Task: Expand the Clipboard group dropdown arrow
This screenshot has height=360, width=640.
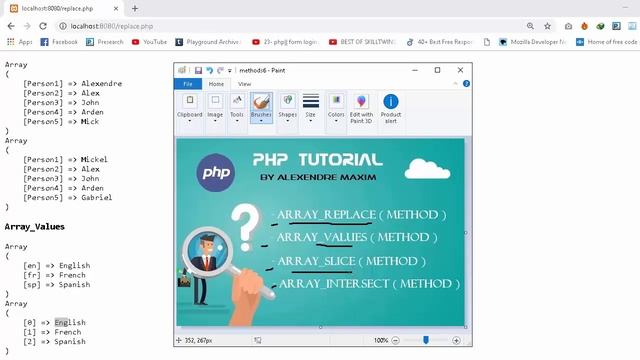Action: pos(189,121)
